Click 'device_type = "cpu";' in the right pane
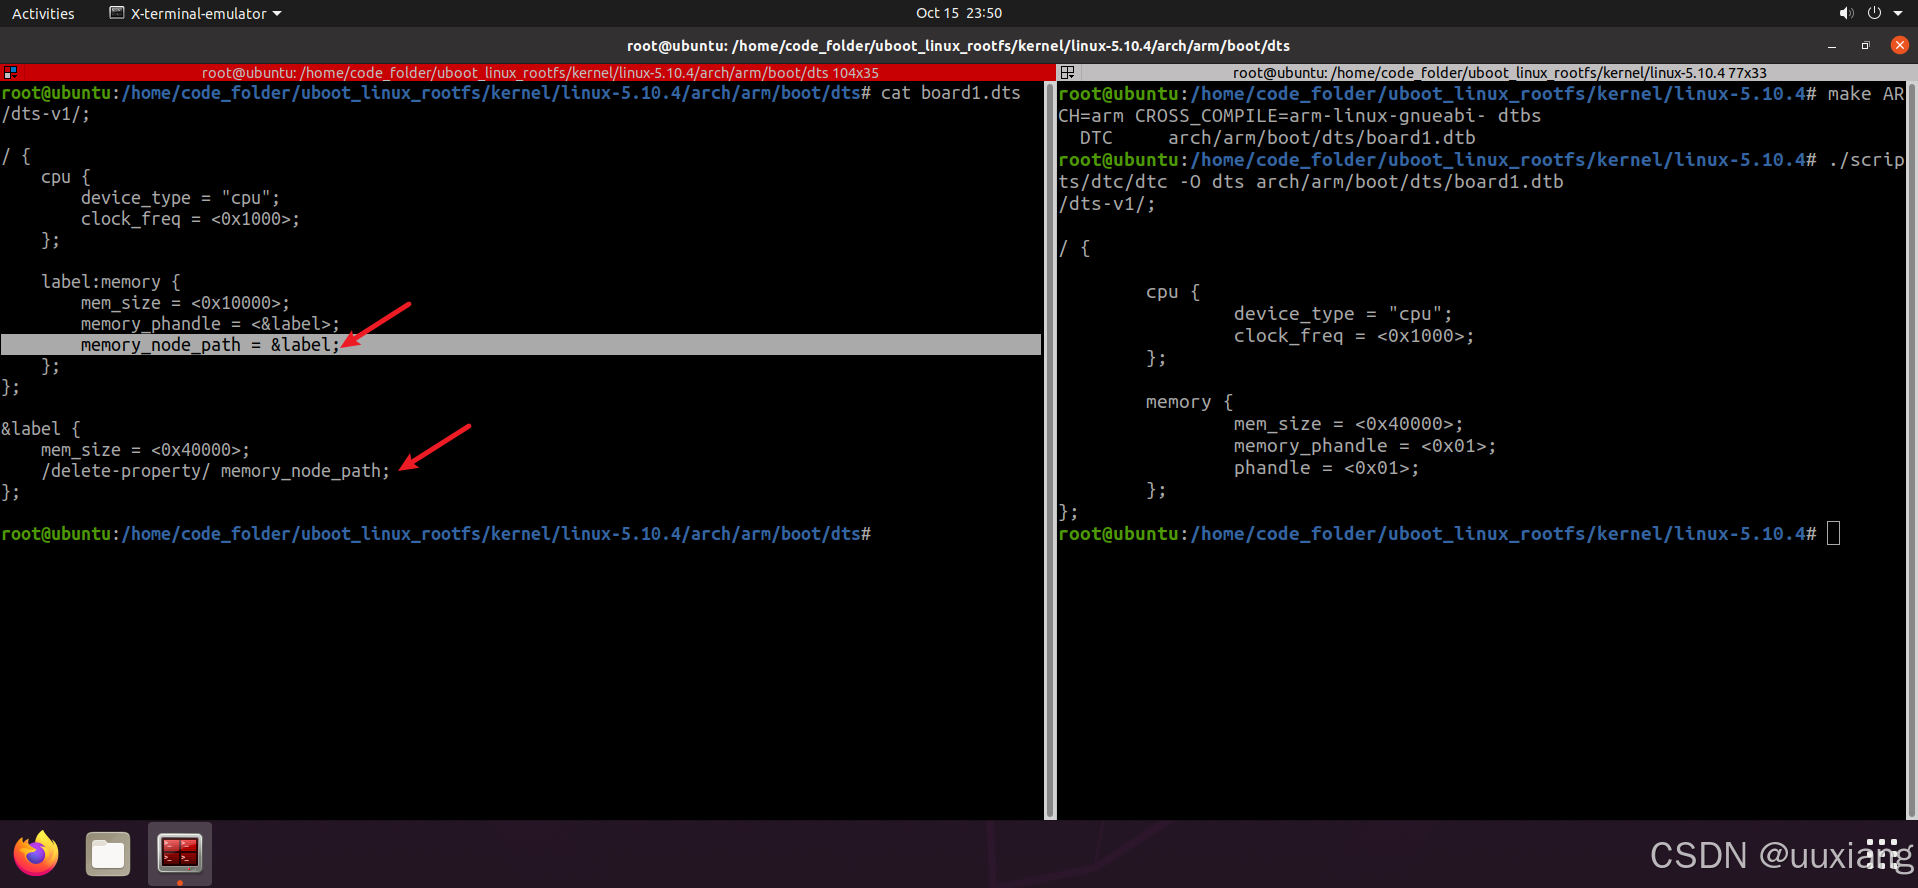This screenshot has width=1918, height=888. pos(1343,314)
